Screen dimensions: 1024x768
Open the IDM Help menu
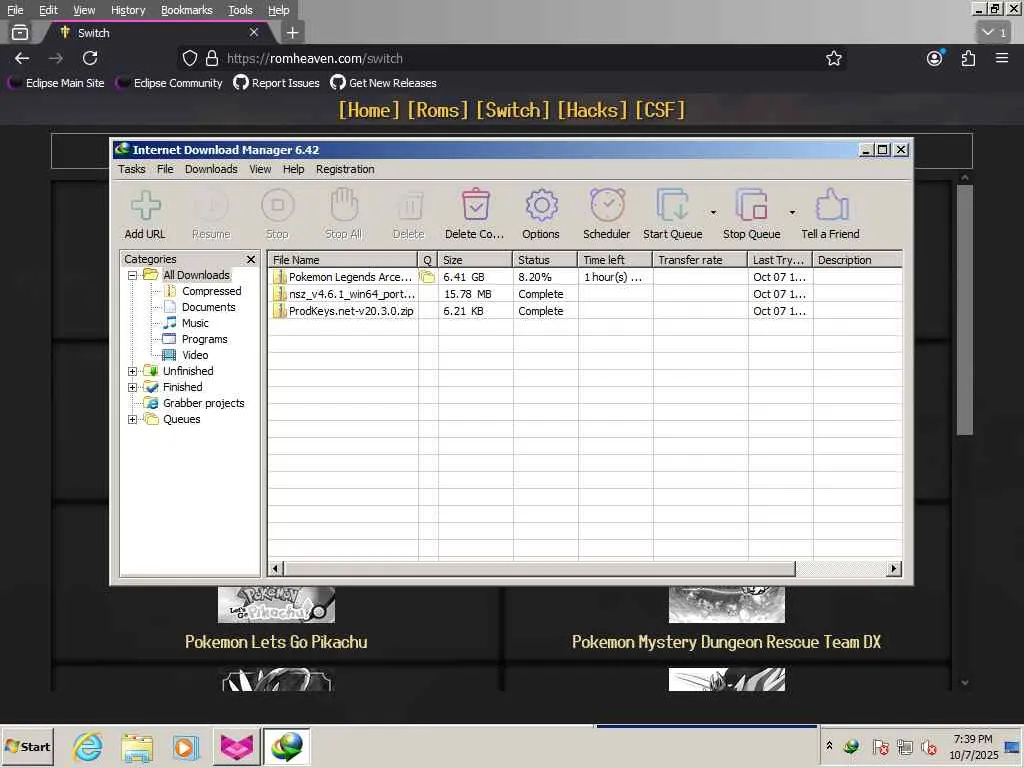293,169
